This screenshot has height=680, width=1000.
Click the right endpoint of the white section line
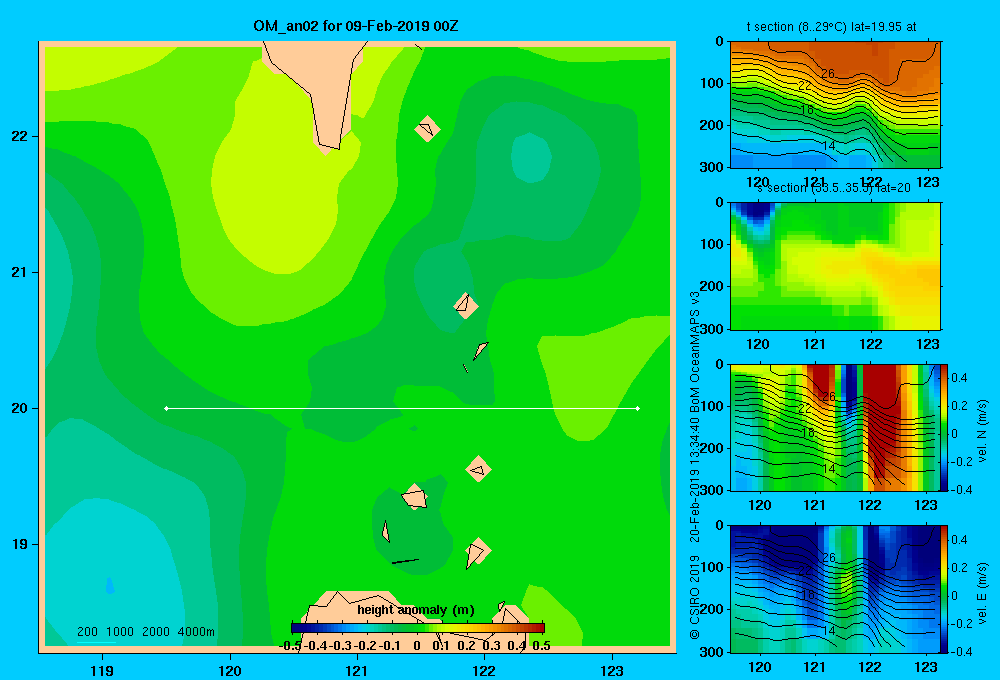638,408
